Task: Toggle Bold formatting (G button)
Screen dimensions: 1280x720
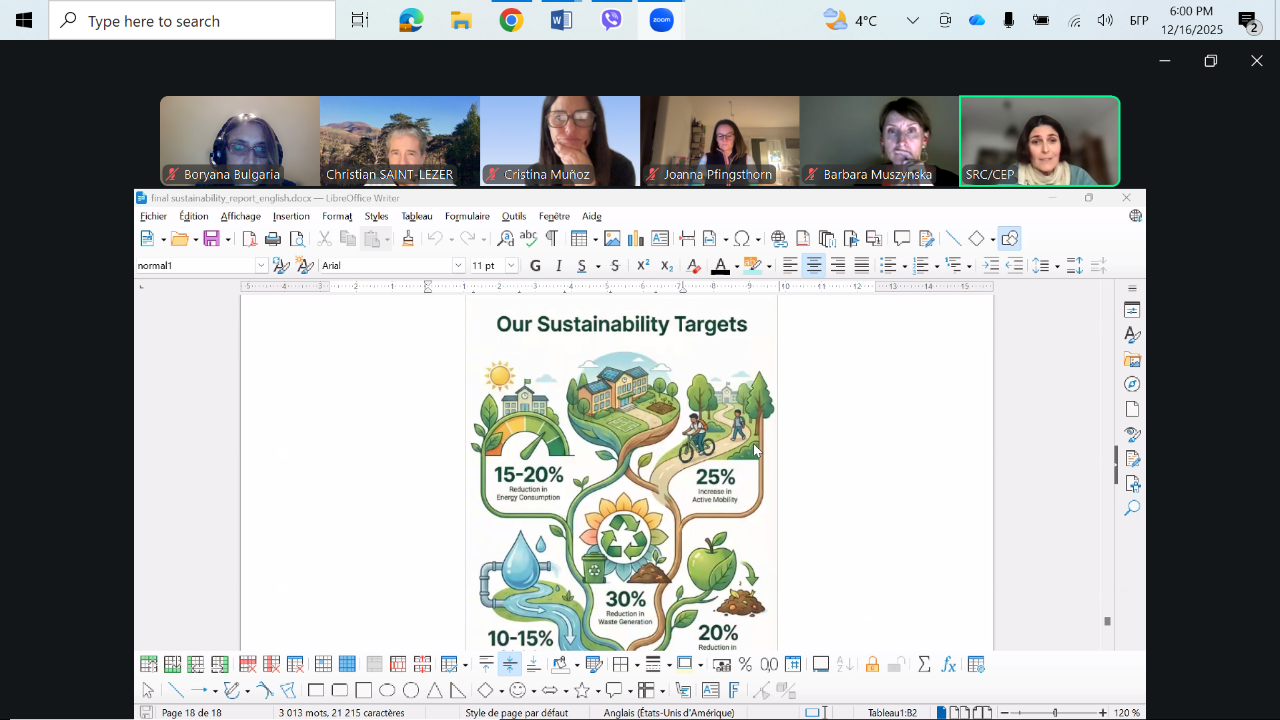Action: [535, 266]
